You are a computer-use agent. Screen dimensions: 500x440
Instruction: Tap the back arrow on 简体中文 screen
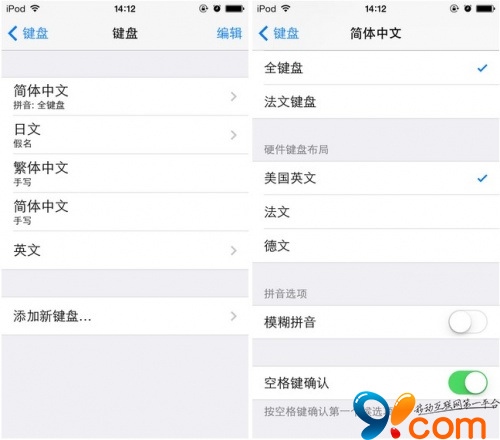263,33
